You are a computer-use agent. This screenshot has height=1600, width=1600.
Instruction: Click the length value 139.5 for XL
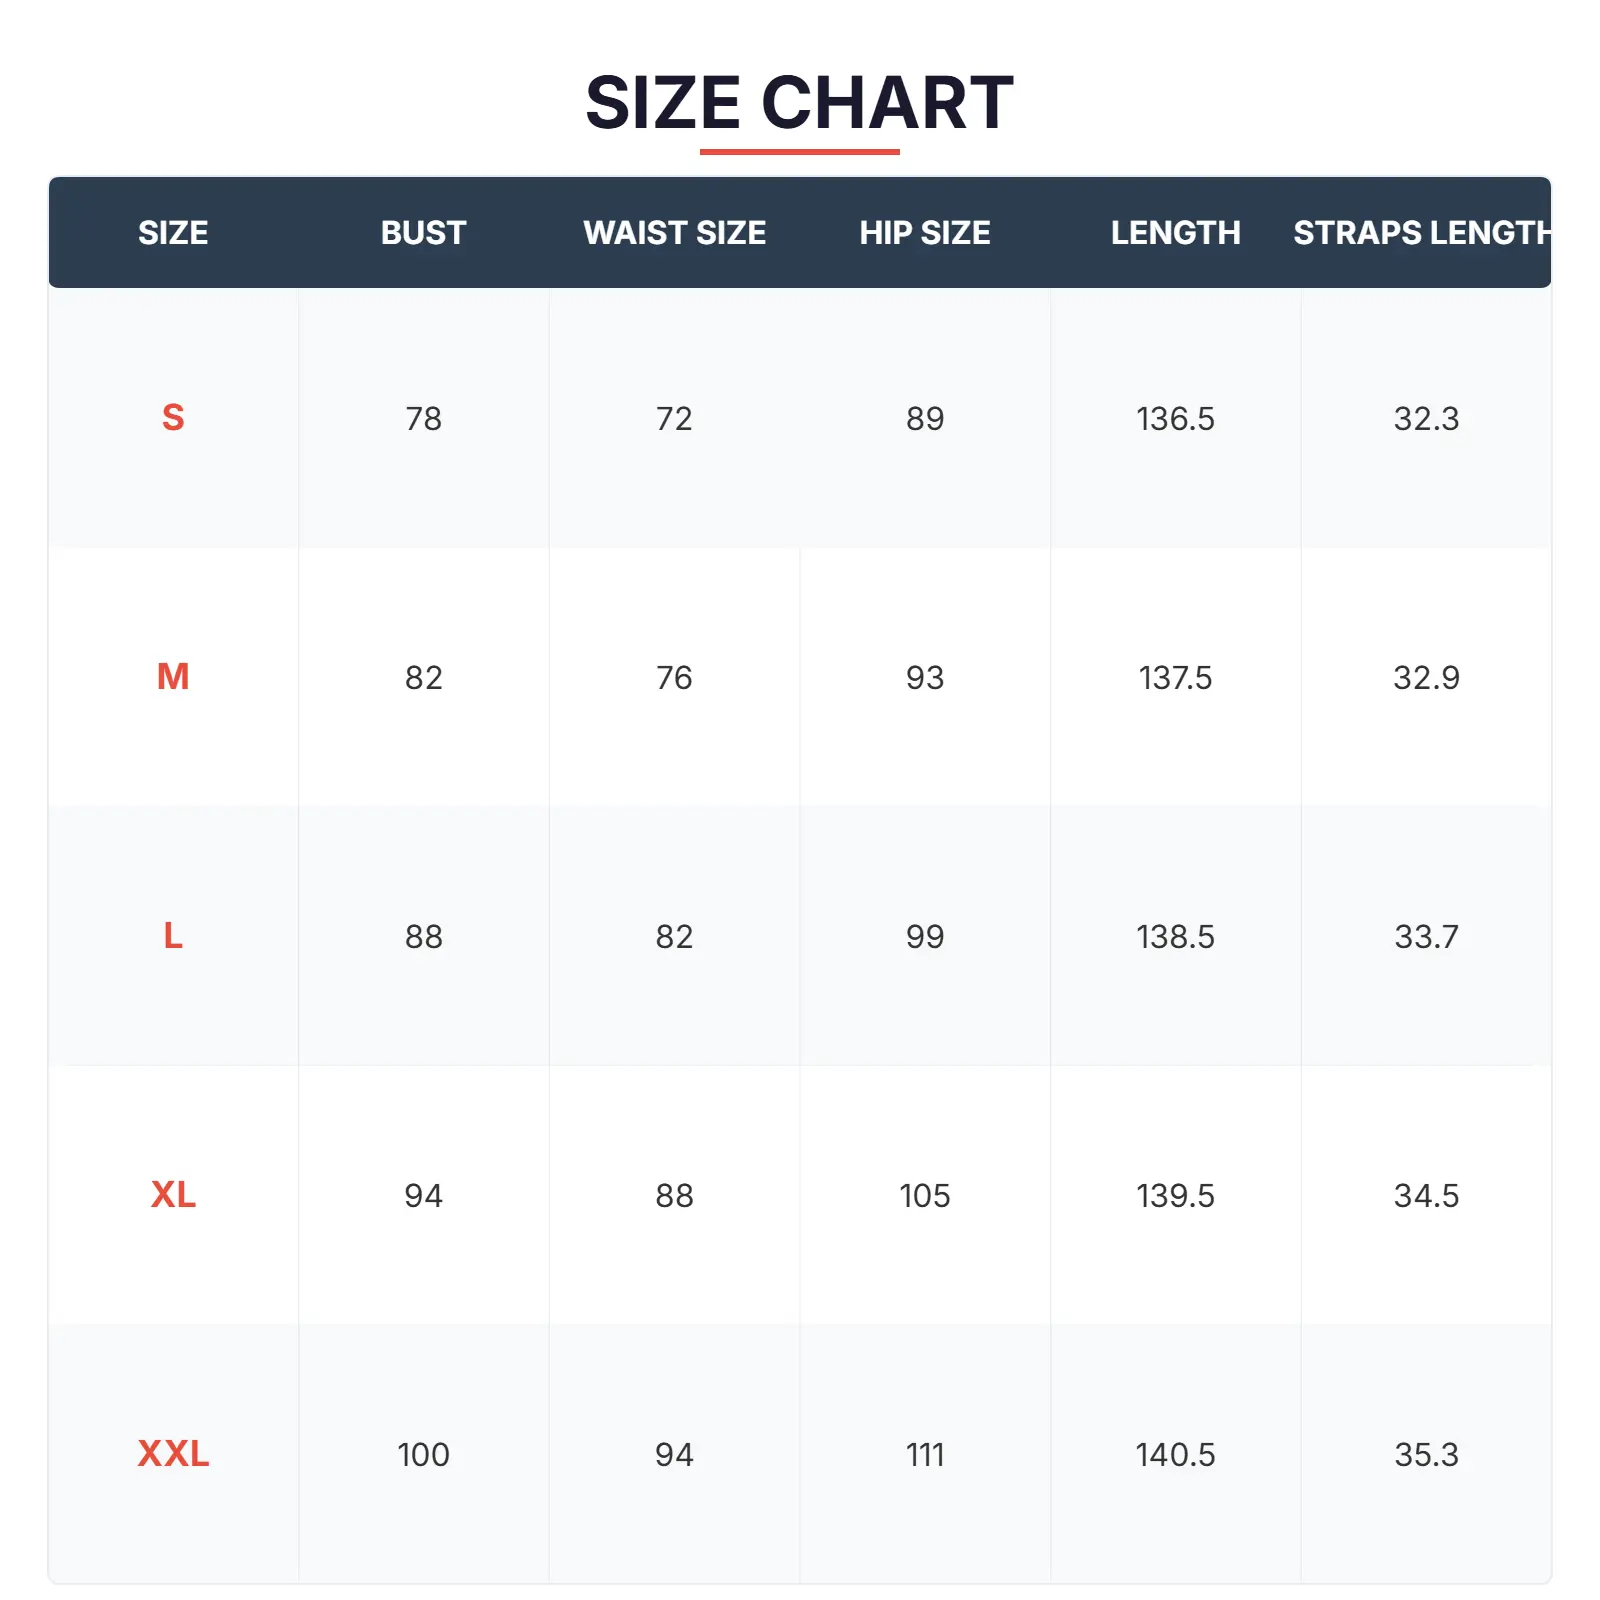pyautogui.click(x=1175, y=1195)
